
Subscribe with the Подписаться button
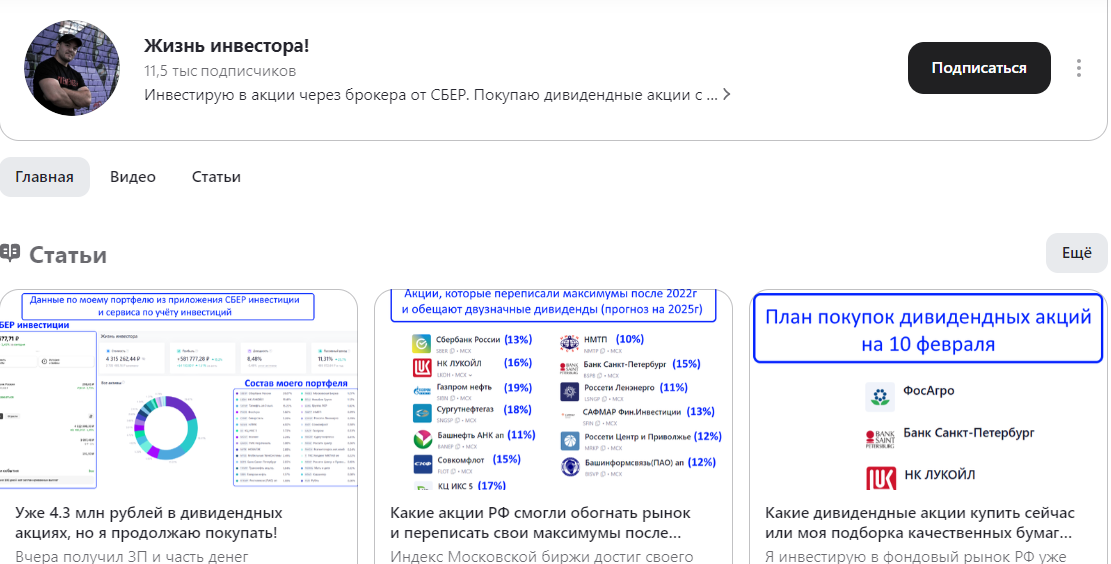tap(979, 68)
